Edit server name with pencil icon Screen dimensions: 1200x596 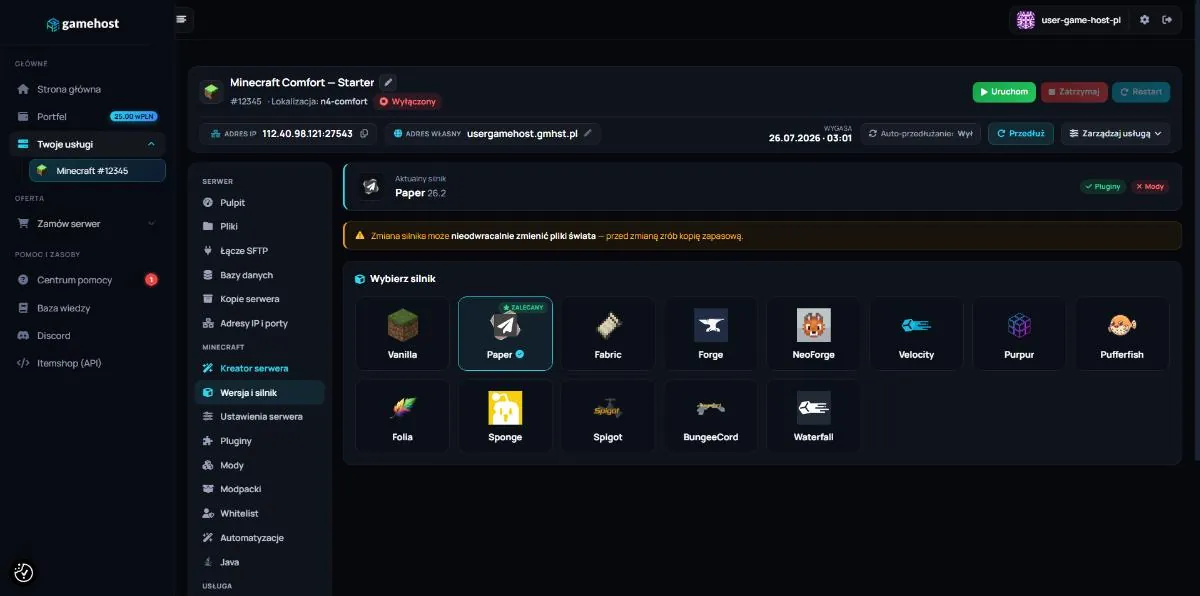pos(389,82)
